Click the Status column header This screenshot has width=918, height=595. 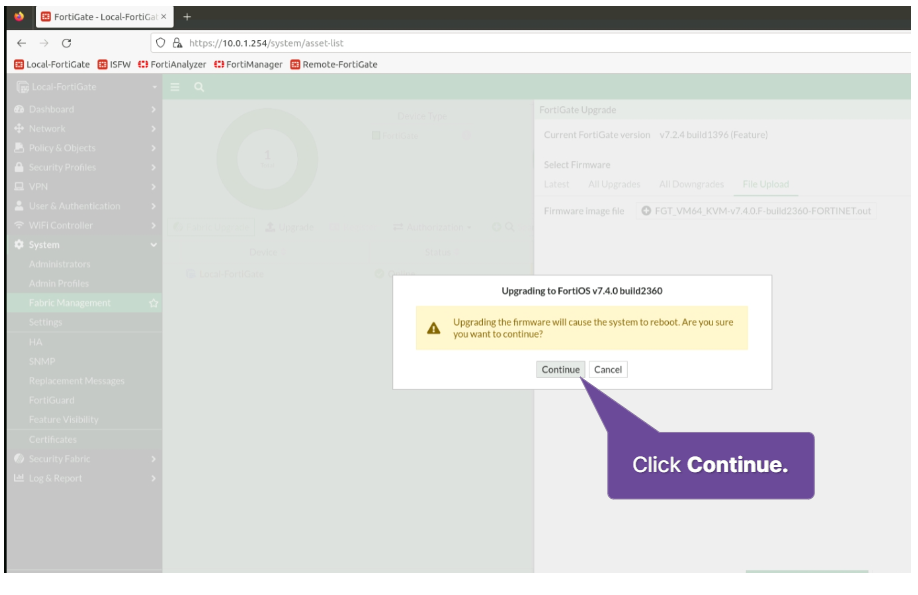[x=441, y=252]
